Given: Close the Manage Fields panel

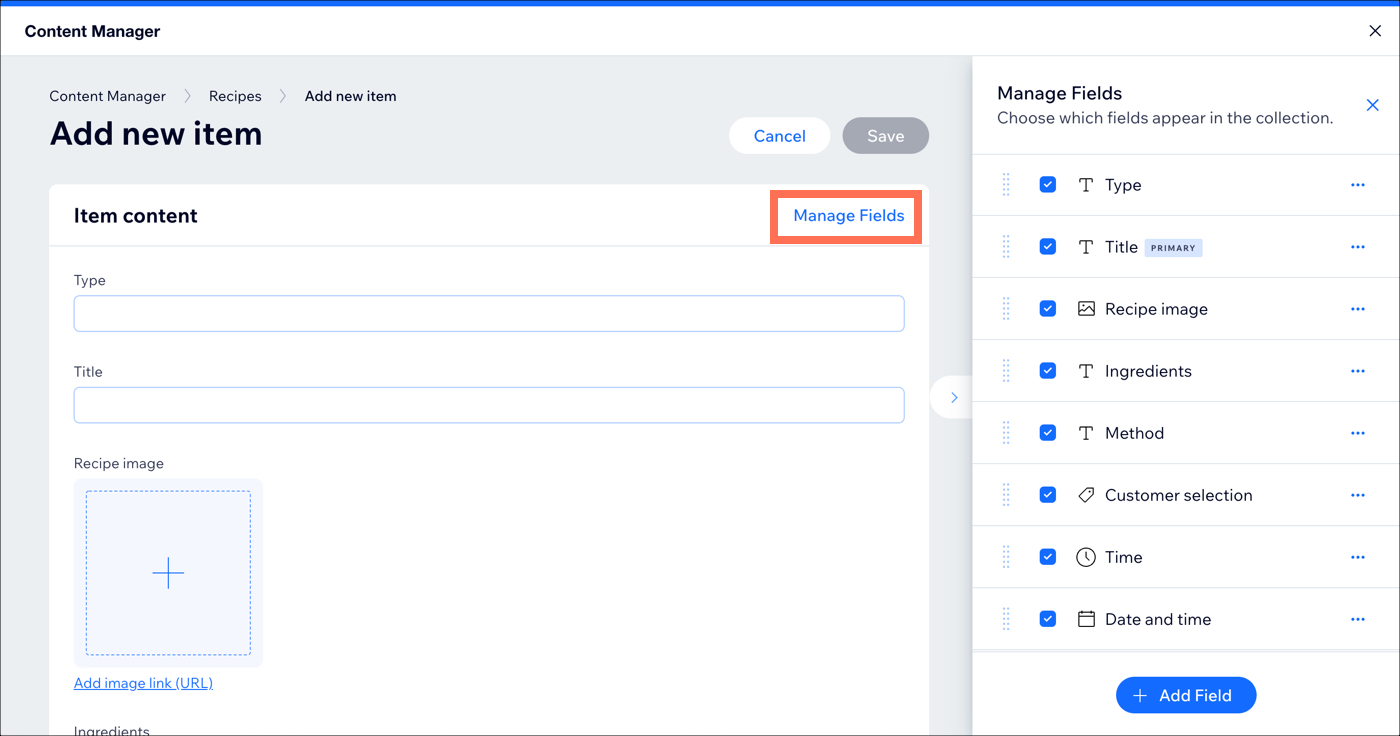Looking at the screenshot, I should [x=1372, y=105].
